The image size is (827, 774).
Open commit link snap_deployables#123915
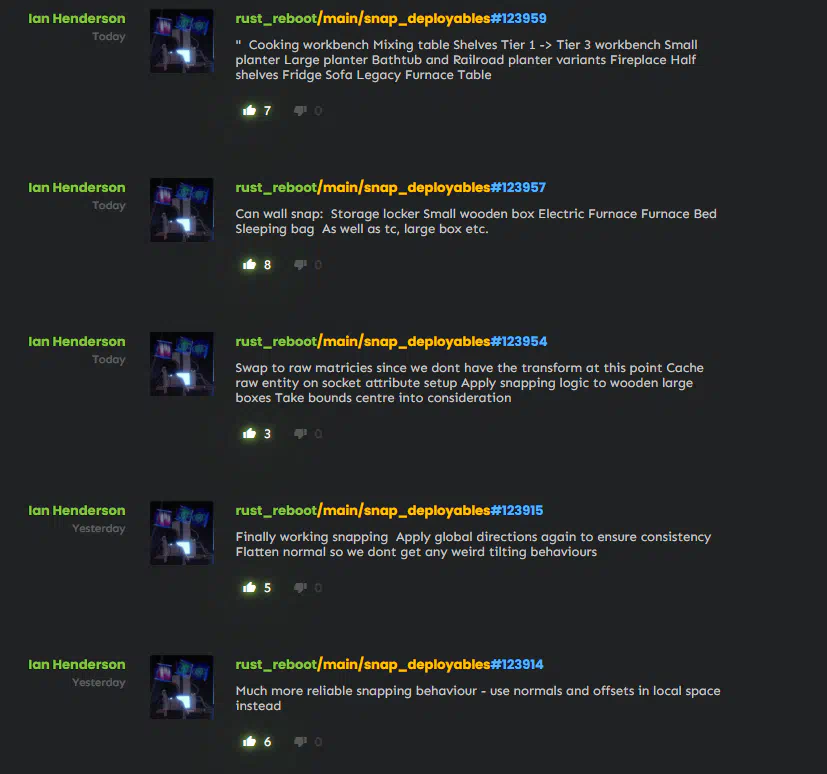(x=389, y=511)
